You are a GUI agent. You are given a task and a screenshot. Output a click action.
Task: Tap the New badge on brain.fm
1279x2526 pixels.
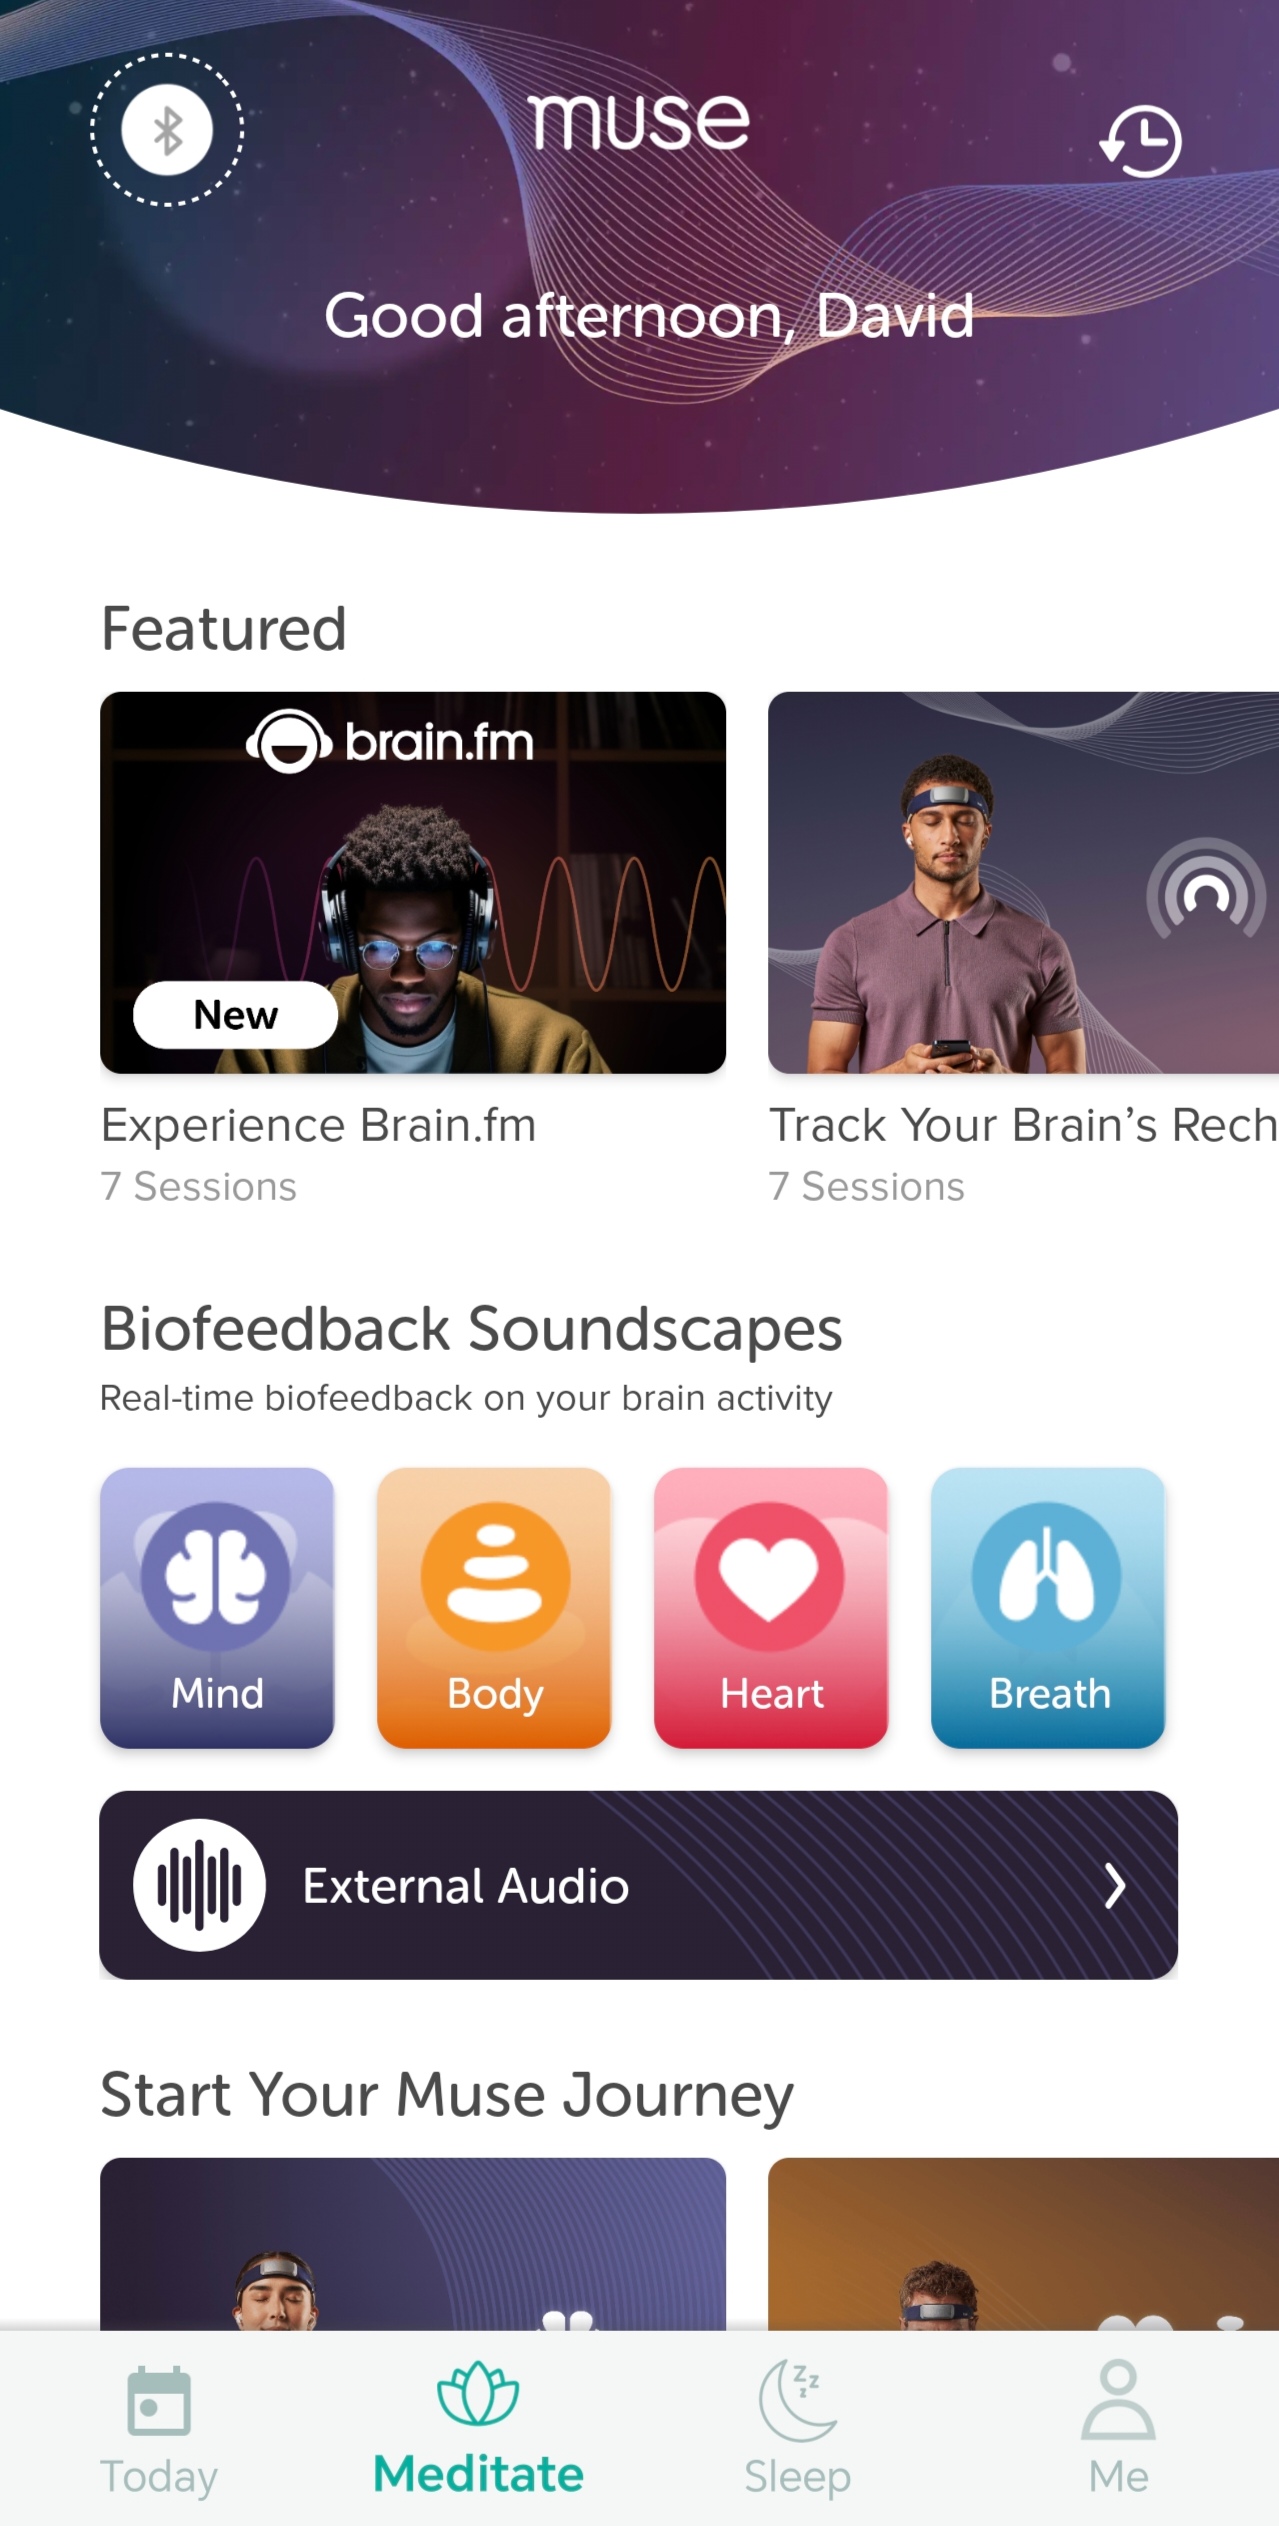pos(236,1015)
